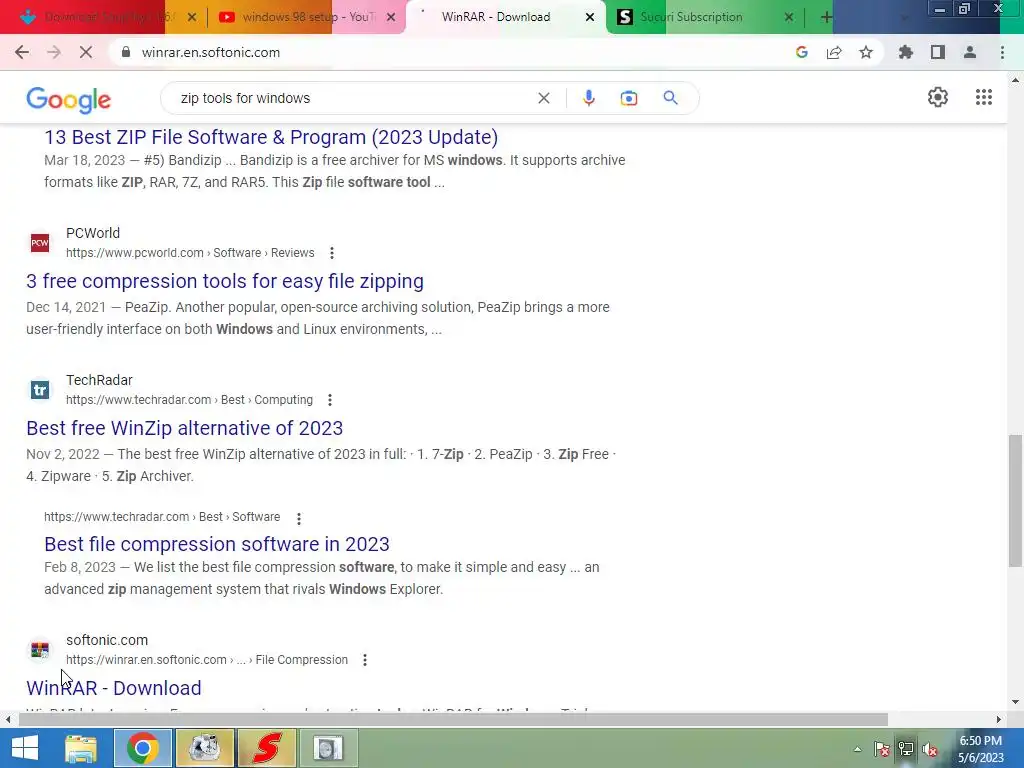The image size is (1024, 768).
Task: Click the TechRadar site favicon
Action: tap(40, 390)
